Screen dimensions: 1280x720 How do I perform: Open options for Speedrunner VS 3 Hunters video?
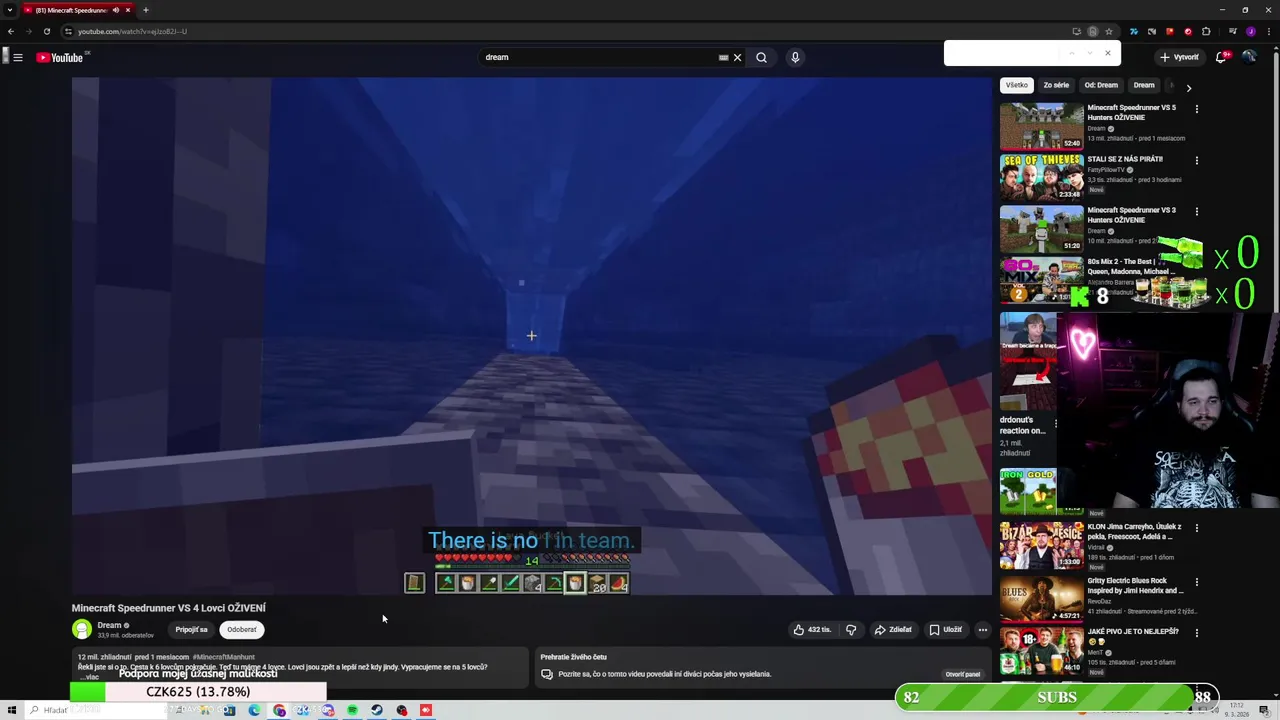[1197, 212]
